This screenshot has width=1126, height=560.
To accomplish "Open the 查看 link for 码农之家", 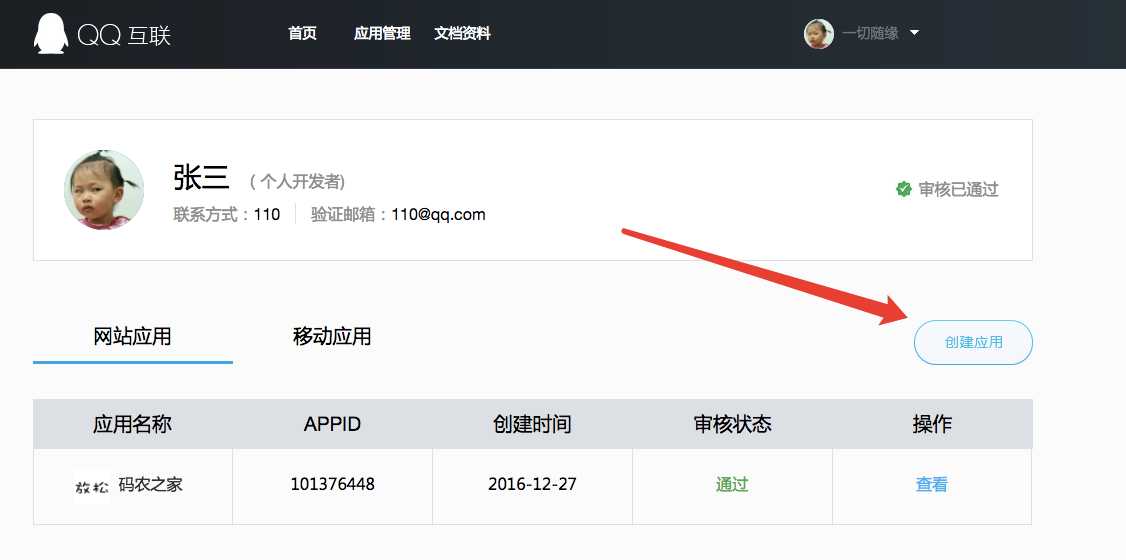I will [x=931, y=485].
